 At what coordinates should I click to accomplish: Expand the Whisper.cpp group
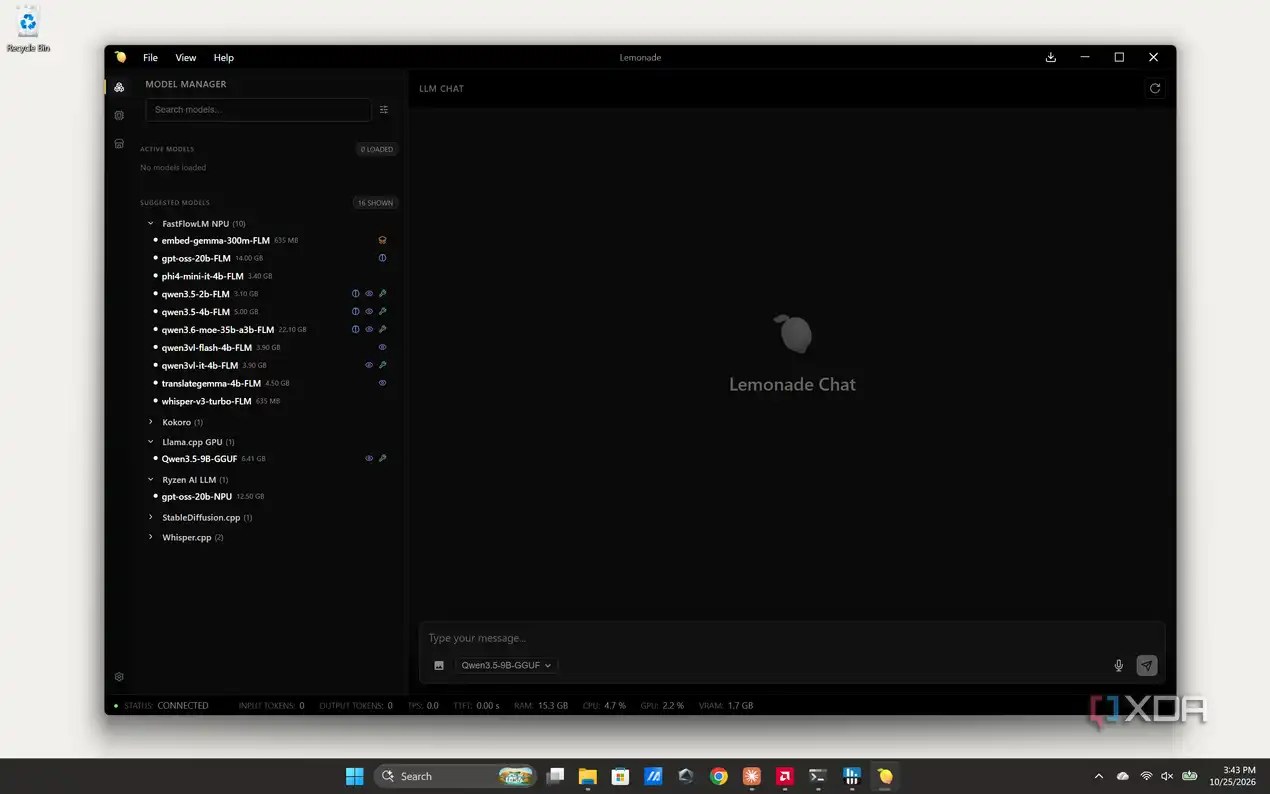click(x=151, y=538)
